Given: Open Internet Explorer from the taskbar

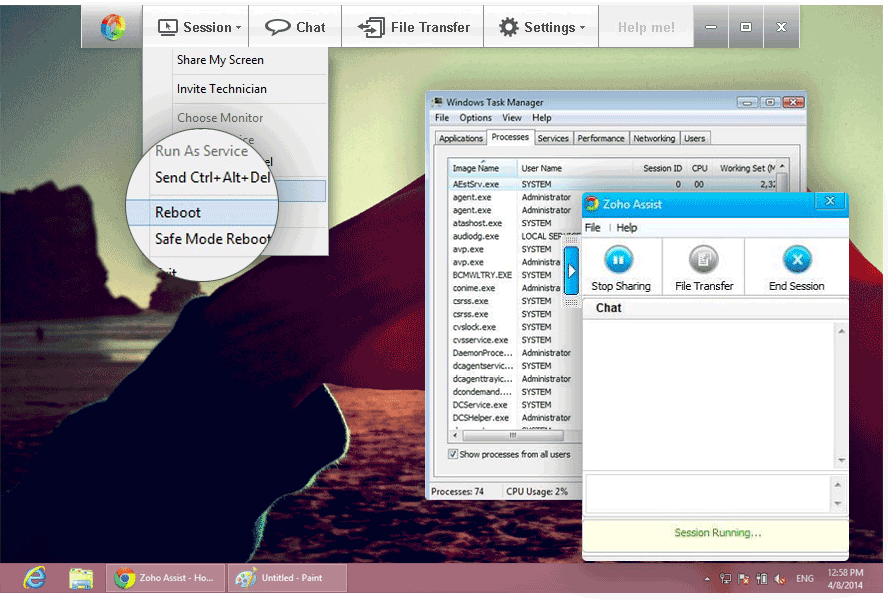Looking at the screenshot, I should click(x=35, y=577).
